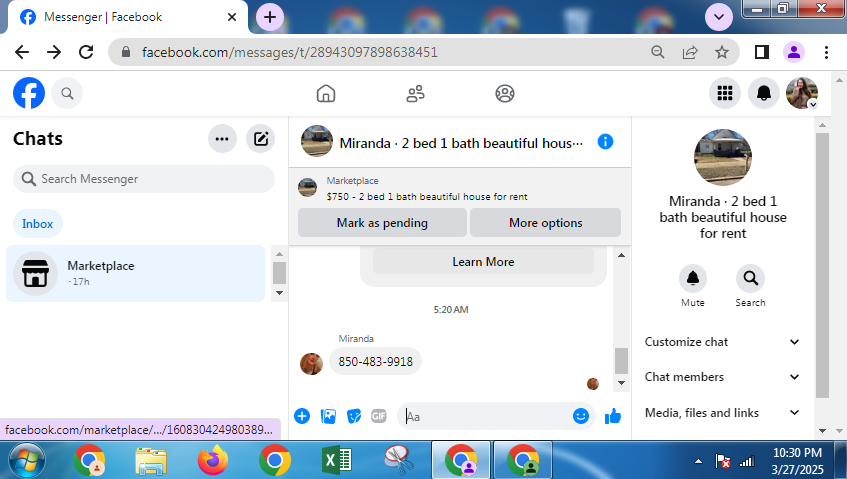Open account profile picture menu
The width and height of the screenshot is (847, 479).
point(802,93)
